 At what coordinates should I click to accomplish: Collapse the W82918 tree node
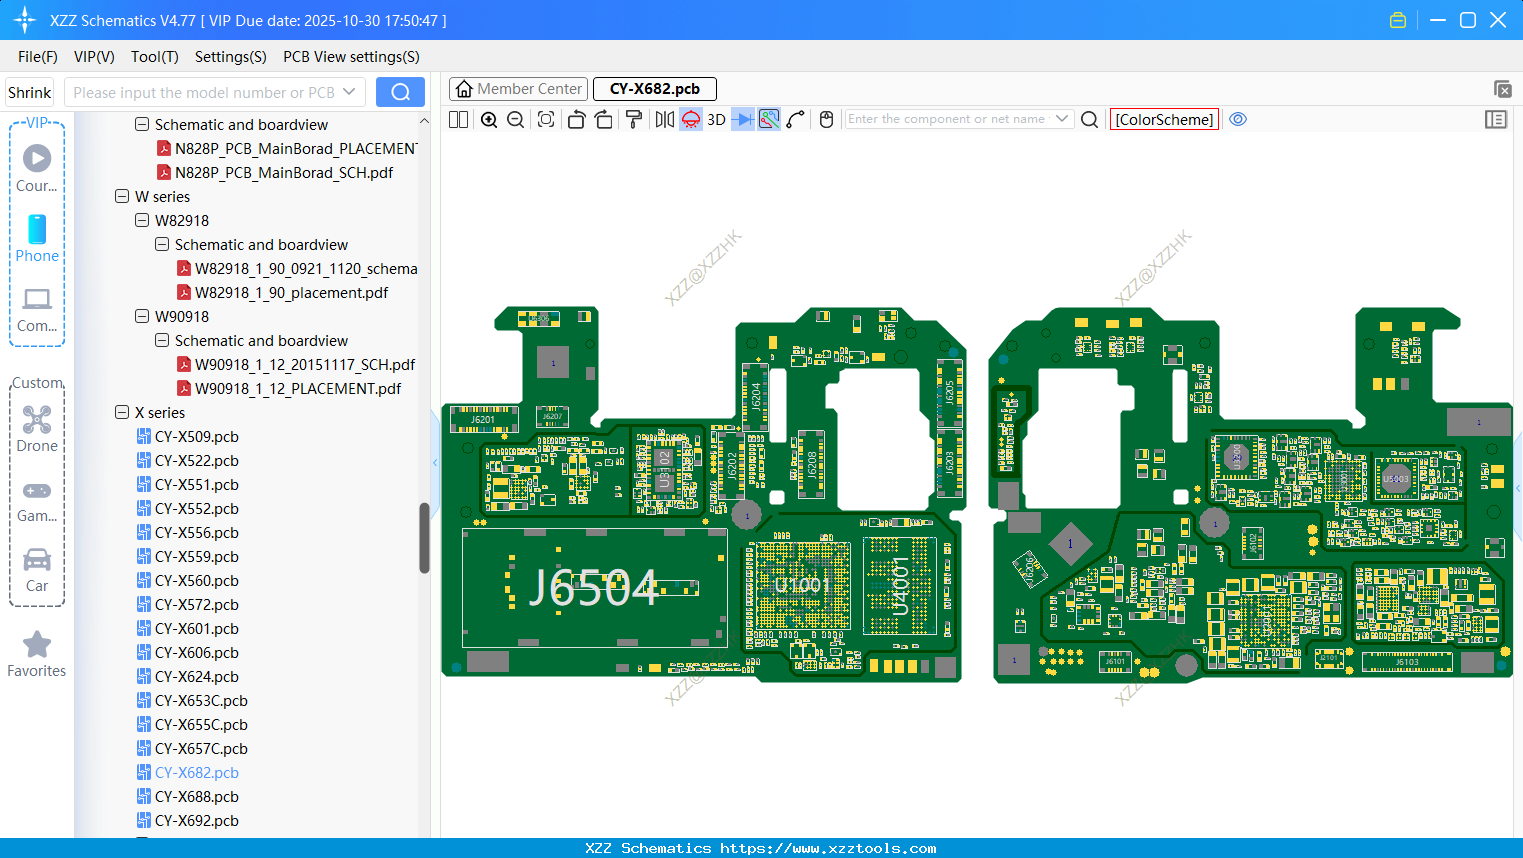(x=142, y=220)
